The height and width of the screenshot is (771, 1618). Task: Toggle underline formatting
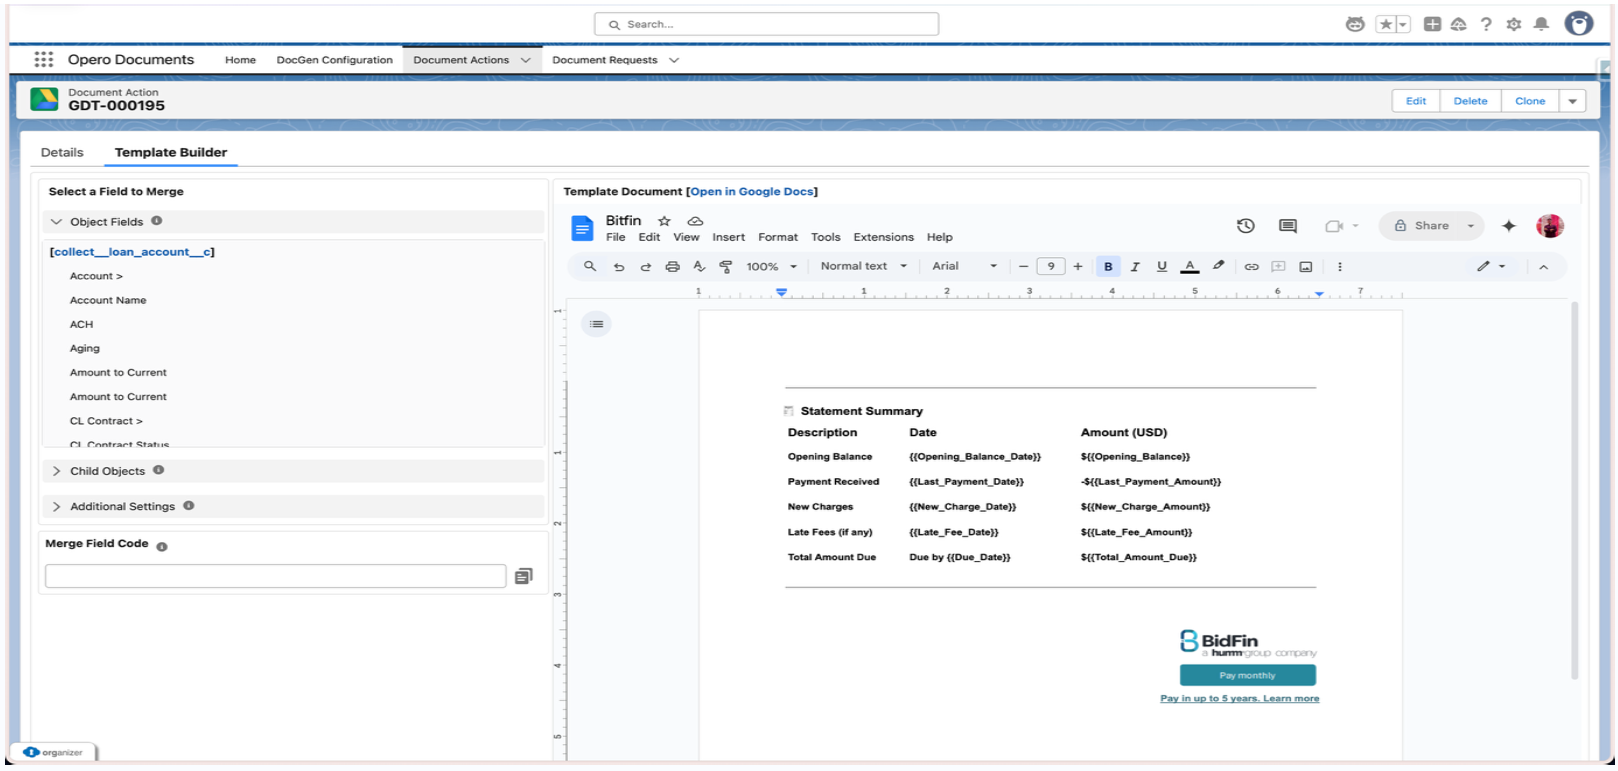click(x=1162, y=267)
